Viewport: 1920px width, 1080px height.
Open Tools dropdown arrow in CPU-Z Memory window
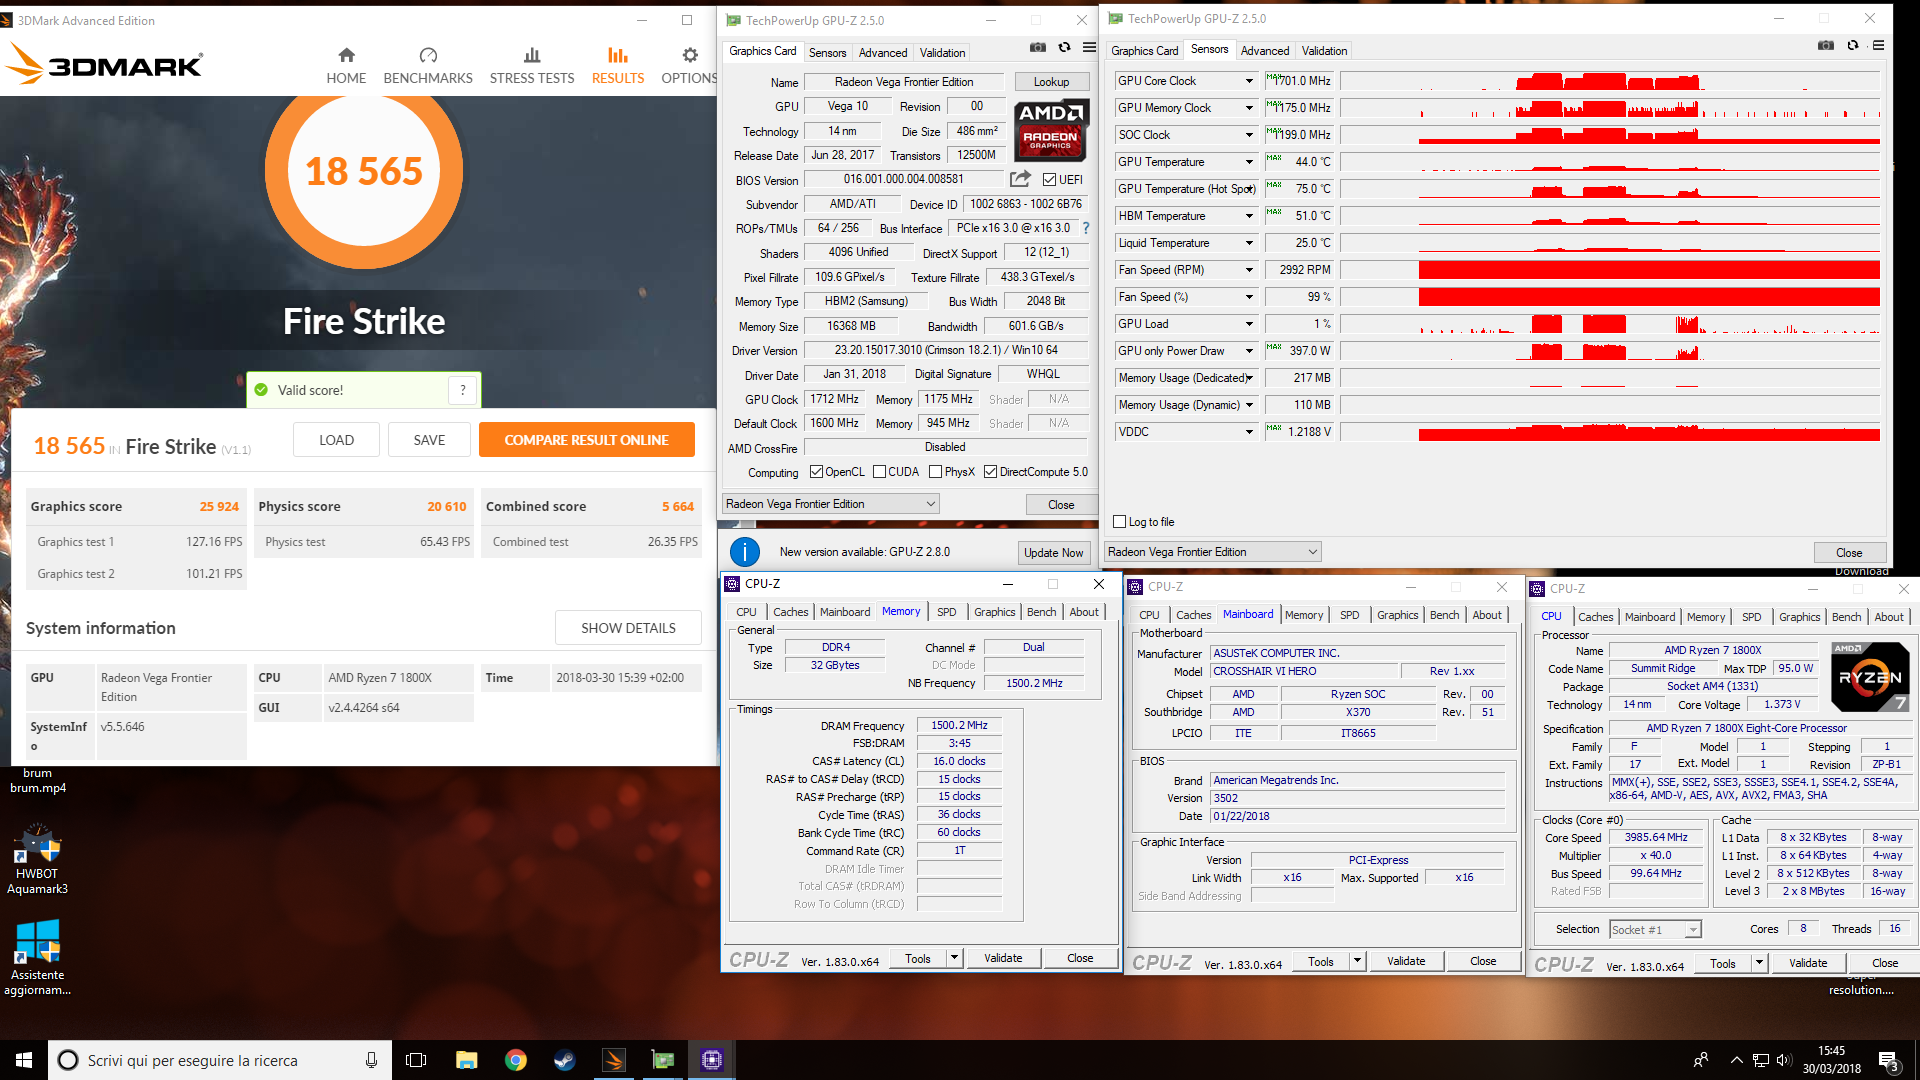pos(954,958)
